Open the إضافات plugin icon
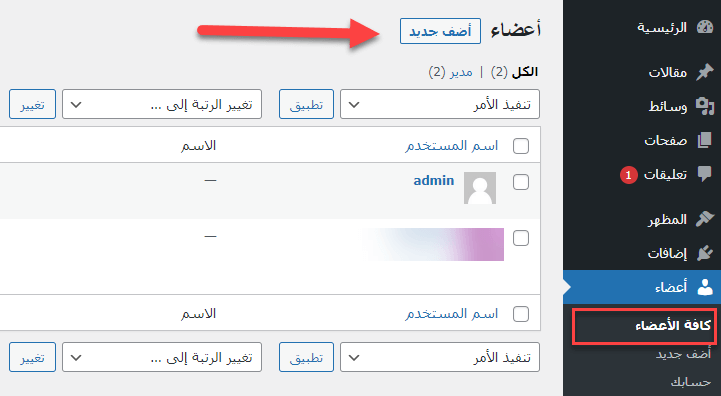This screenshot has height=396, width=721. click(x=704, y=253)
